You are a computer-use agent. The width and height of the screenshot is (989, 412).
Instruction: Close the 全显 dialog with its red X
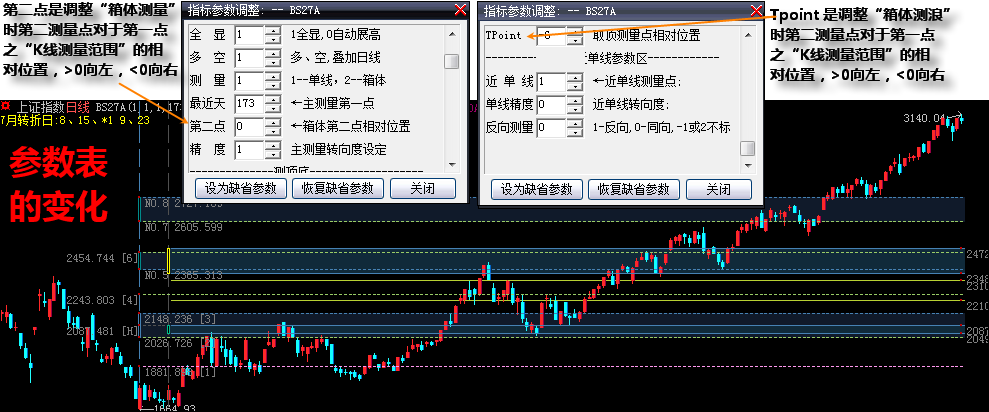click(x=461, y=9)
